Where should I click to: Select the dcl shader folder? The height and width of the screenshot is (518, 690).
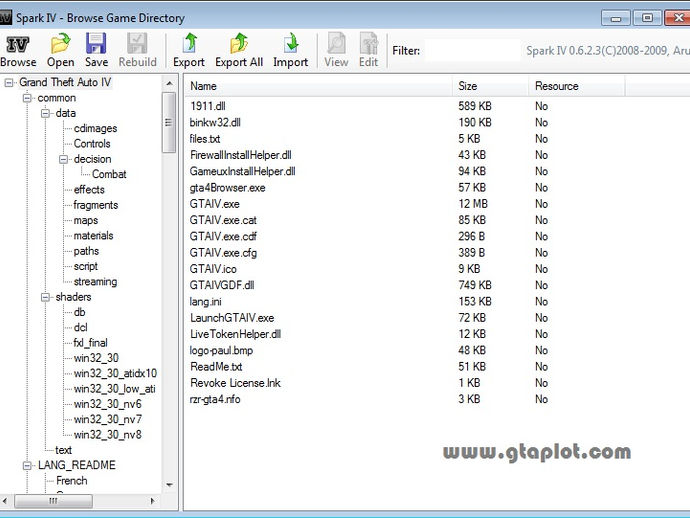(x=81, y=327)
